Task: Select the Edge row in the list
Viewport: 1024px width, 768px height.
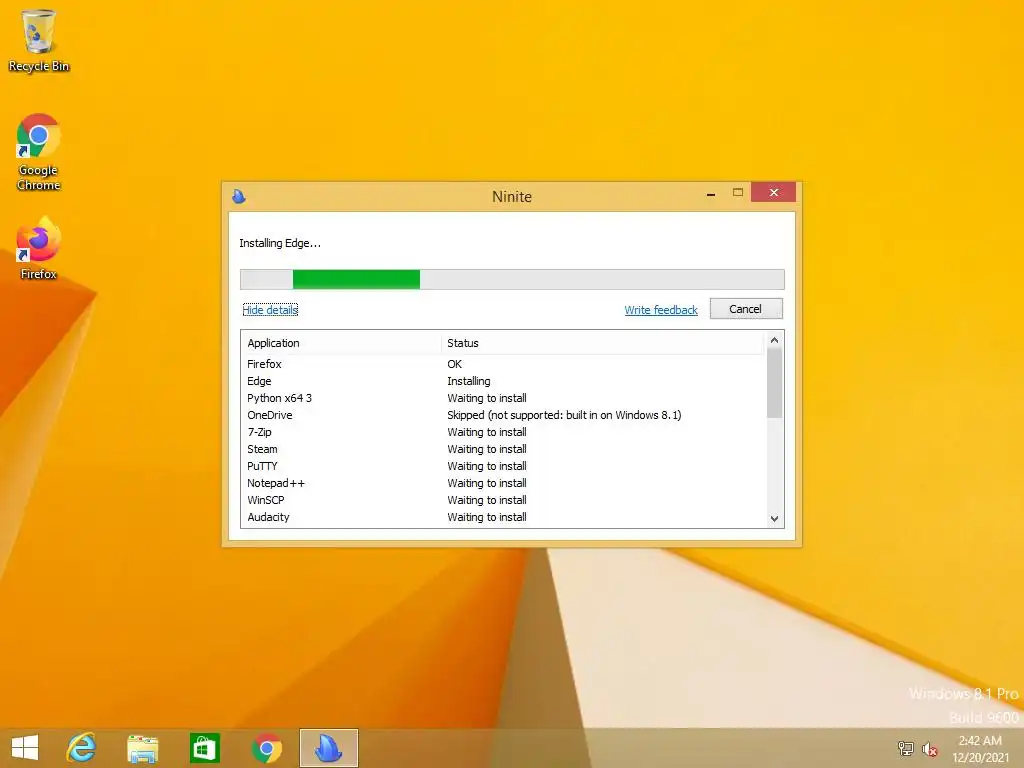Action: tap(504, 381)
